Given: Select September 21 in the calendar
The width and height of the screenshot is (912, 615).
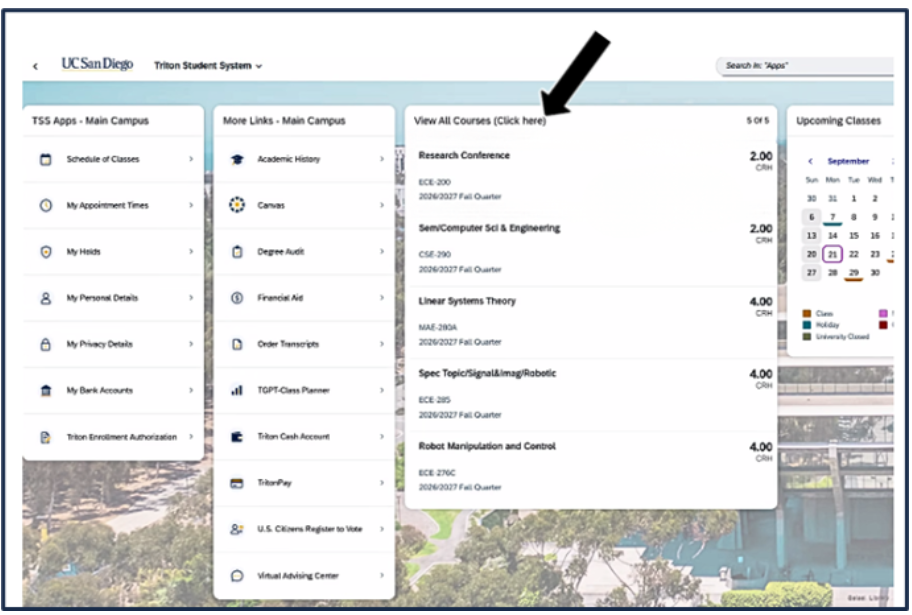Looking at the screenshot, I should pyautogui.click(x=832, y=254).
